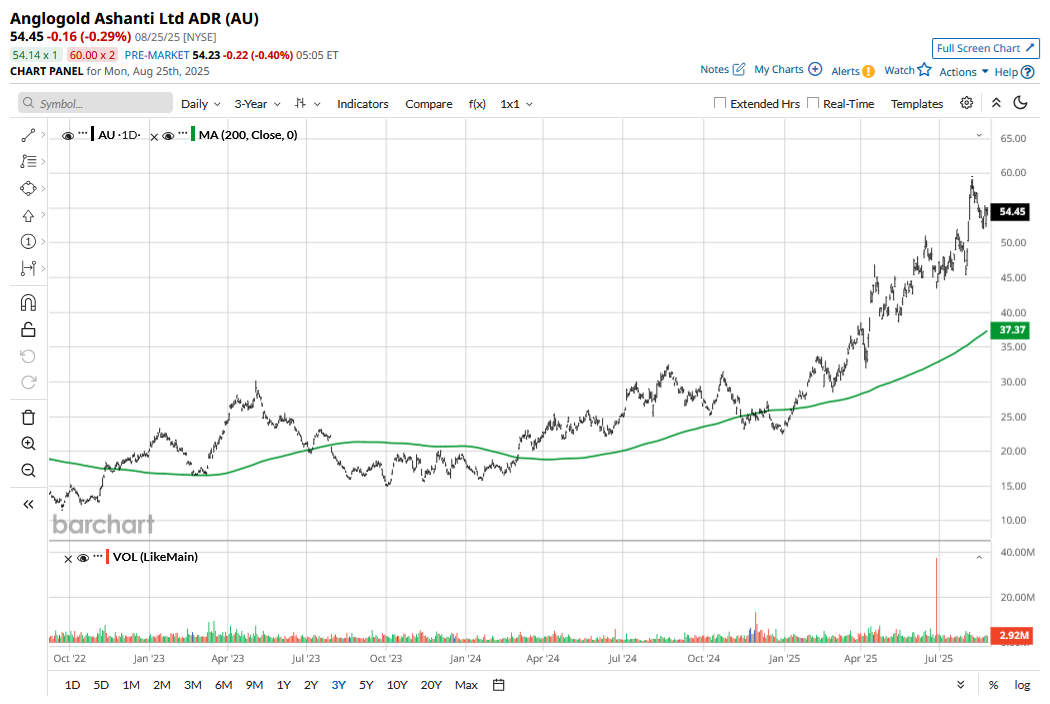Expand the shapes tool submenu arrow
The height and width of the screenshot is (704, 1050).
tap(43, 188)
